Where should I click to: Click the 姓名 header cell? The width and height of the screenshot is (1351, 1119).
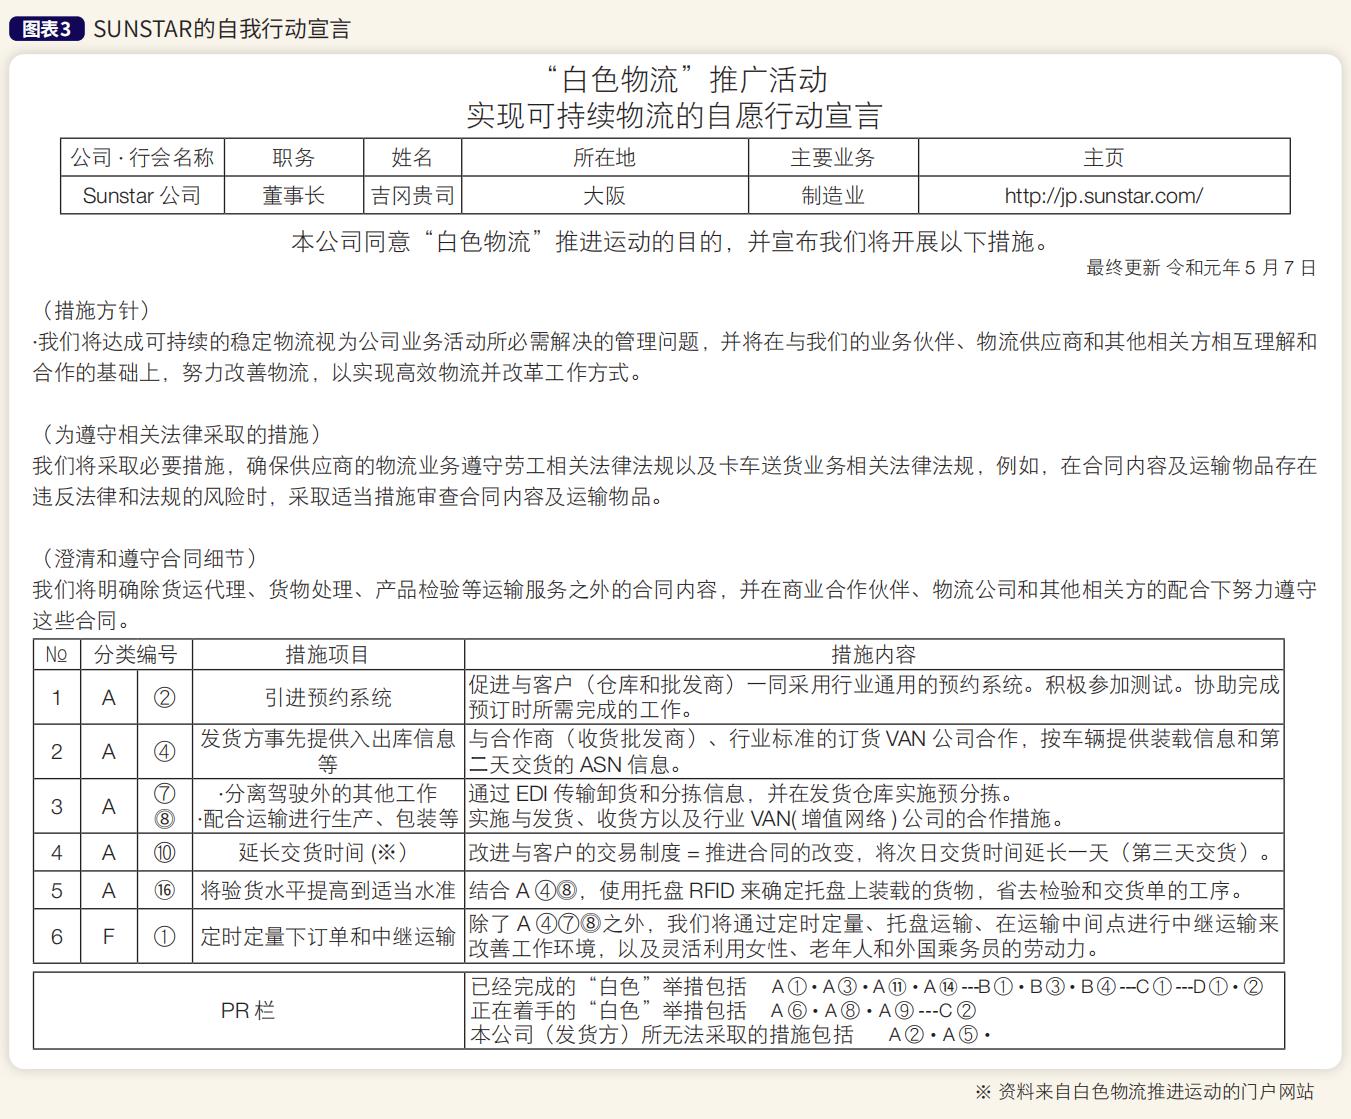pos(412,158)
